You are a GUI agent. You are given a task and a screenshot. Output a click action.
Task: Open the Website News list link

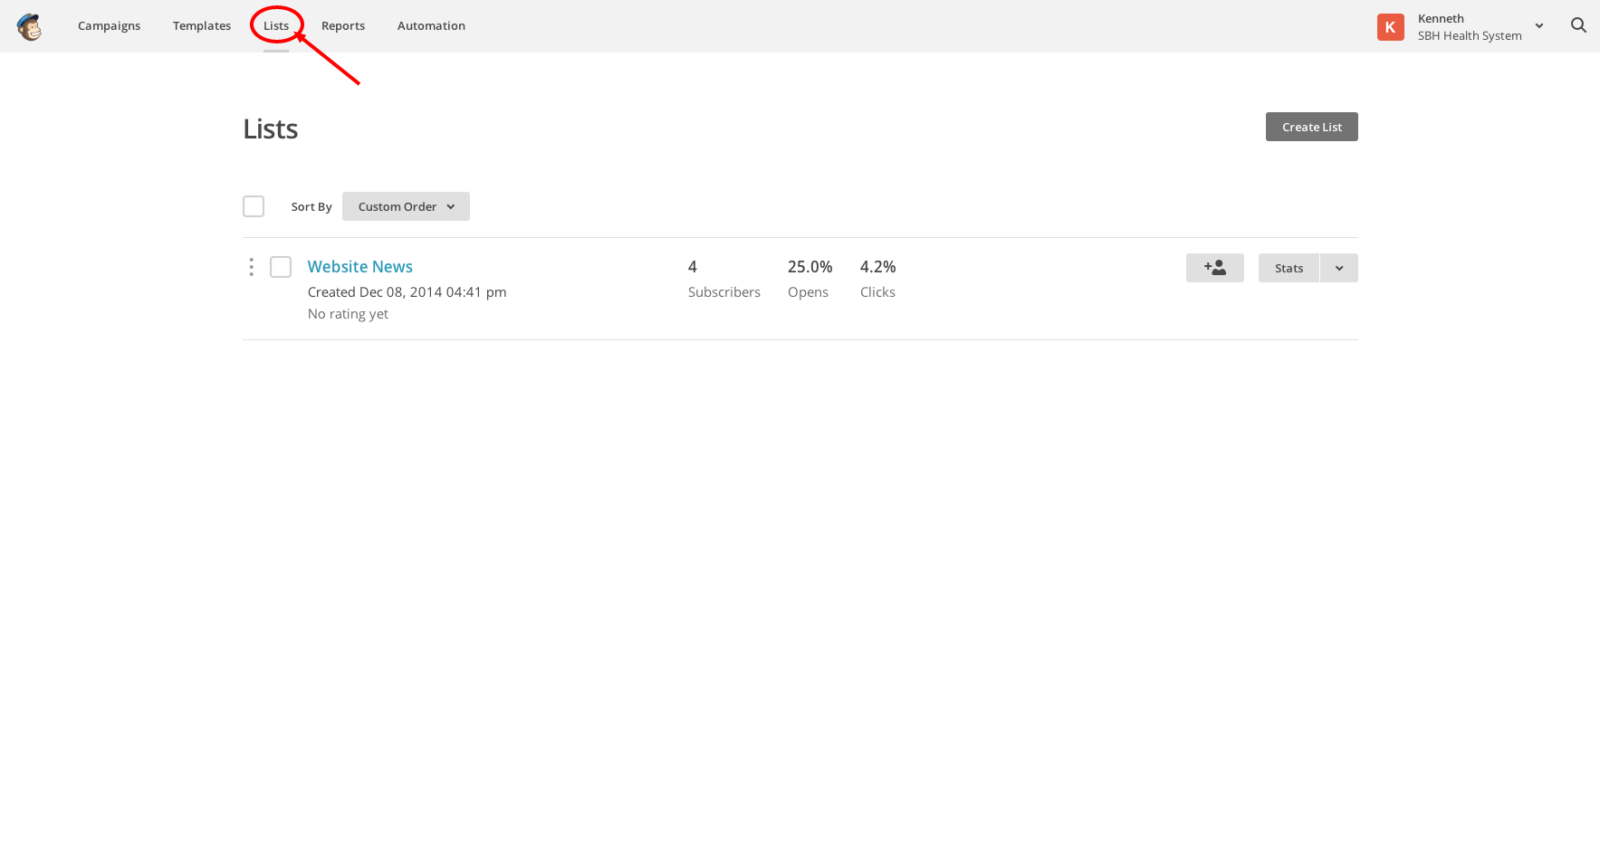point(360,267)
